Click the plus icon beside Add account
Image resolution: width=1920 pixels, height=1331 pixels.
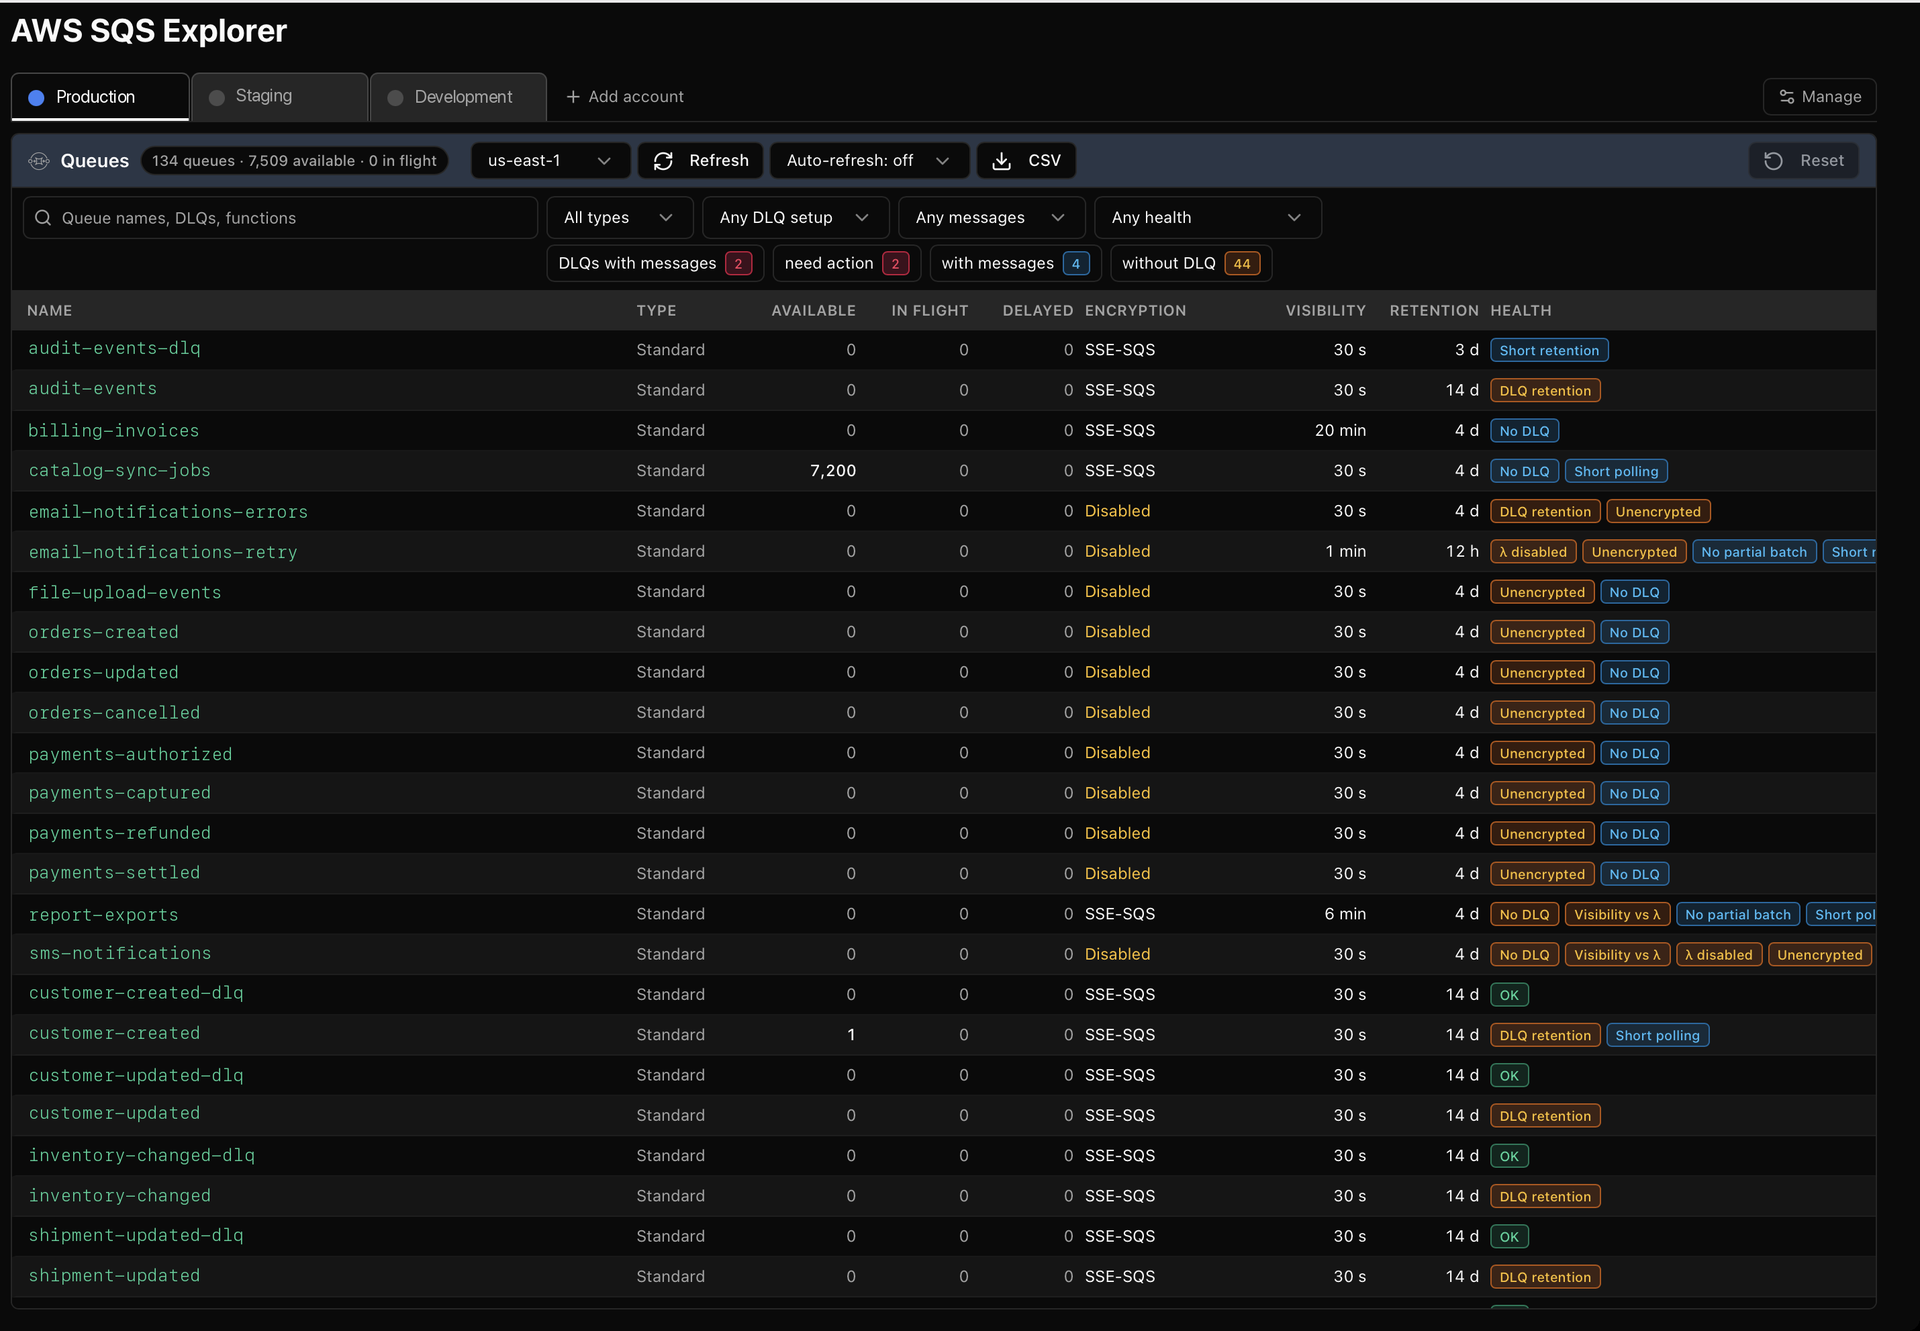[x=573, y=97]
